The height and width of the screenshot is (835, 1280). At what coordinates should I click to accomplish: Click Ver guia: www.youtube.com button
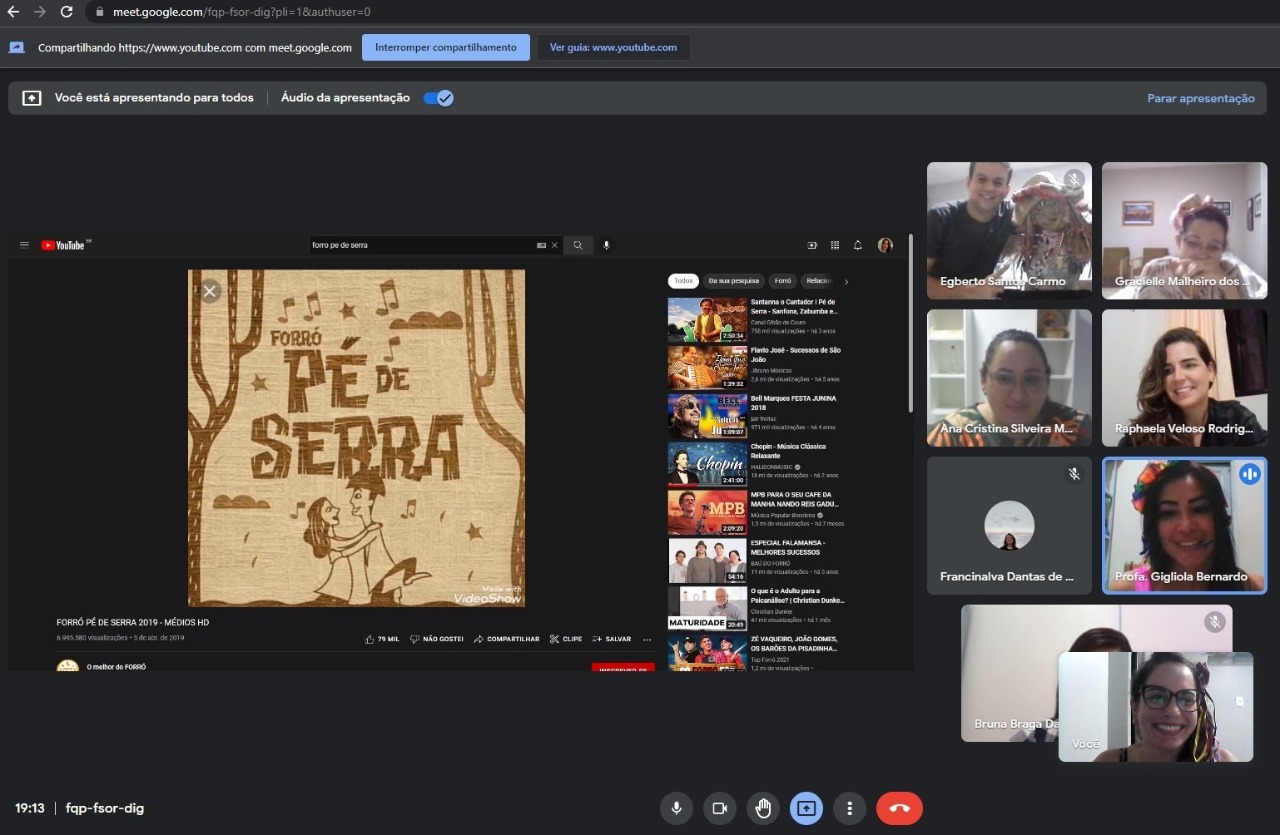[613, 47]
